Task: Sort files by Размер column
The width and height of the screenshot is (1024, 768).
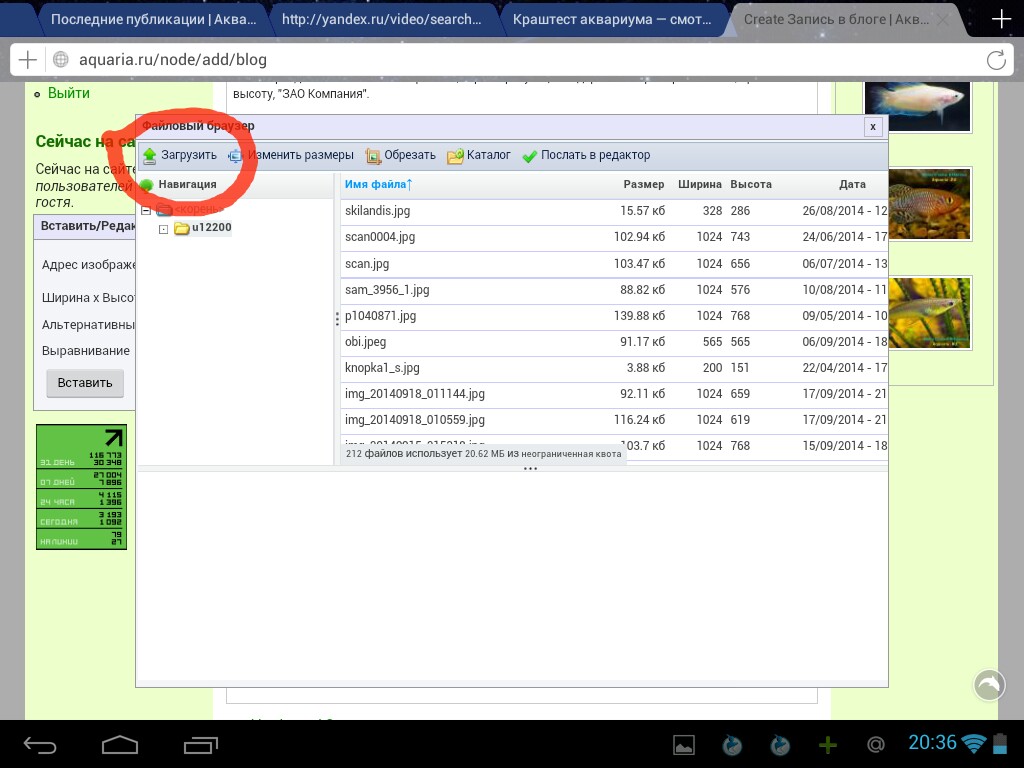Action: pos(643,184)
